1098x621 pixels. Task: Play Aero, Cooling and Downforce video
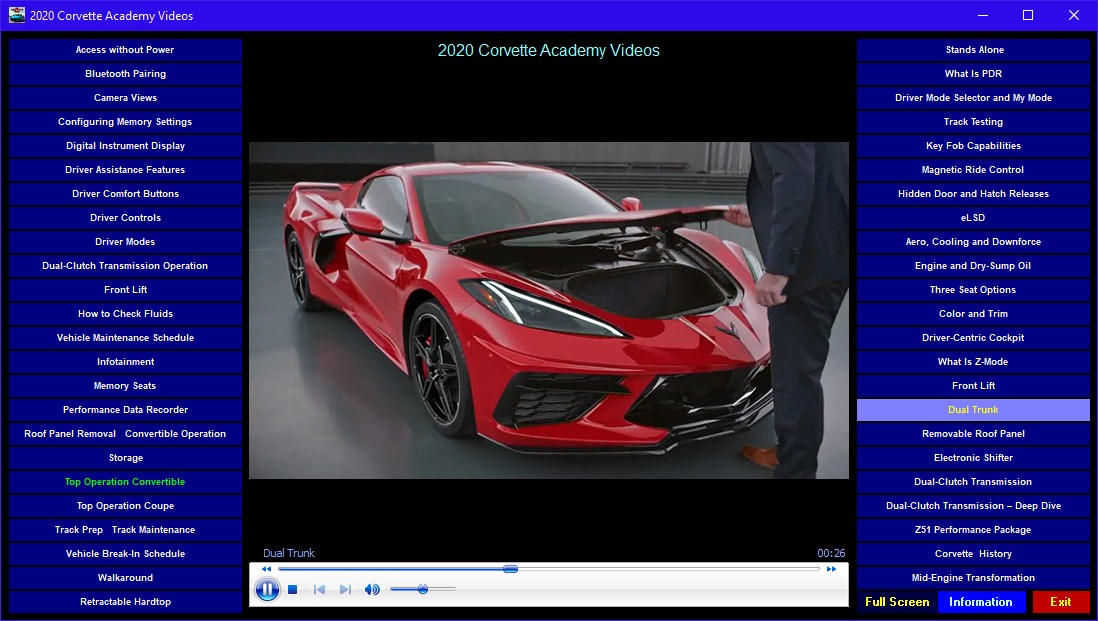973,242
